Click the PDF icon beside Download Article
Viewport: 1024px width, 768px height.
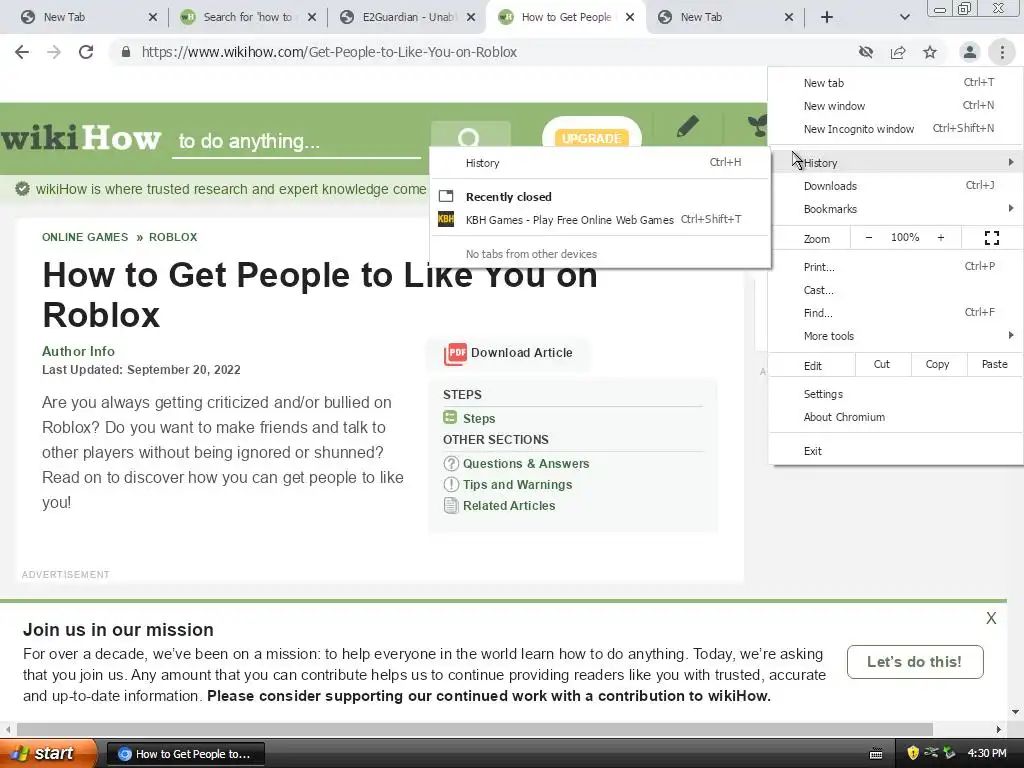(455, 353)
